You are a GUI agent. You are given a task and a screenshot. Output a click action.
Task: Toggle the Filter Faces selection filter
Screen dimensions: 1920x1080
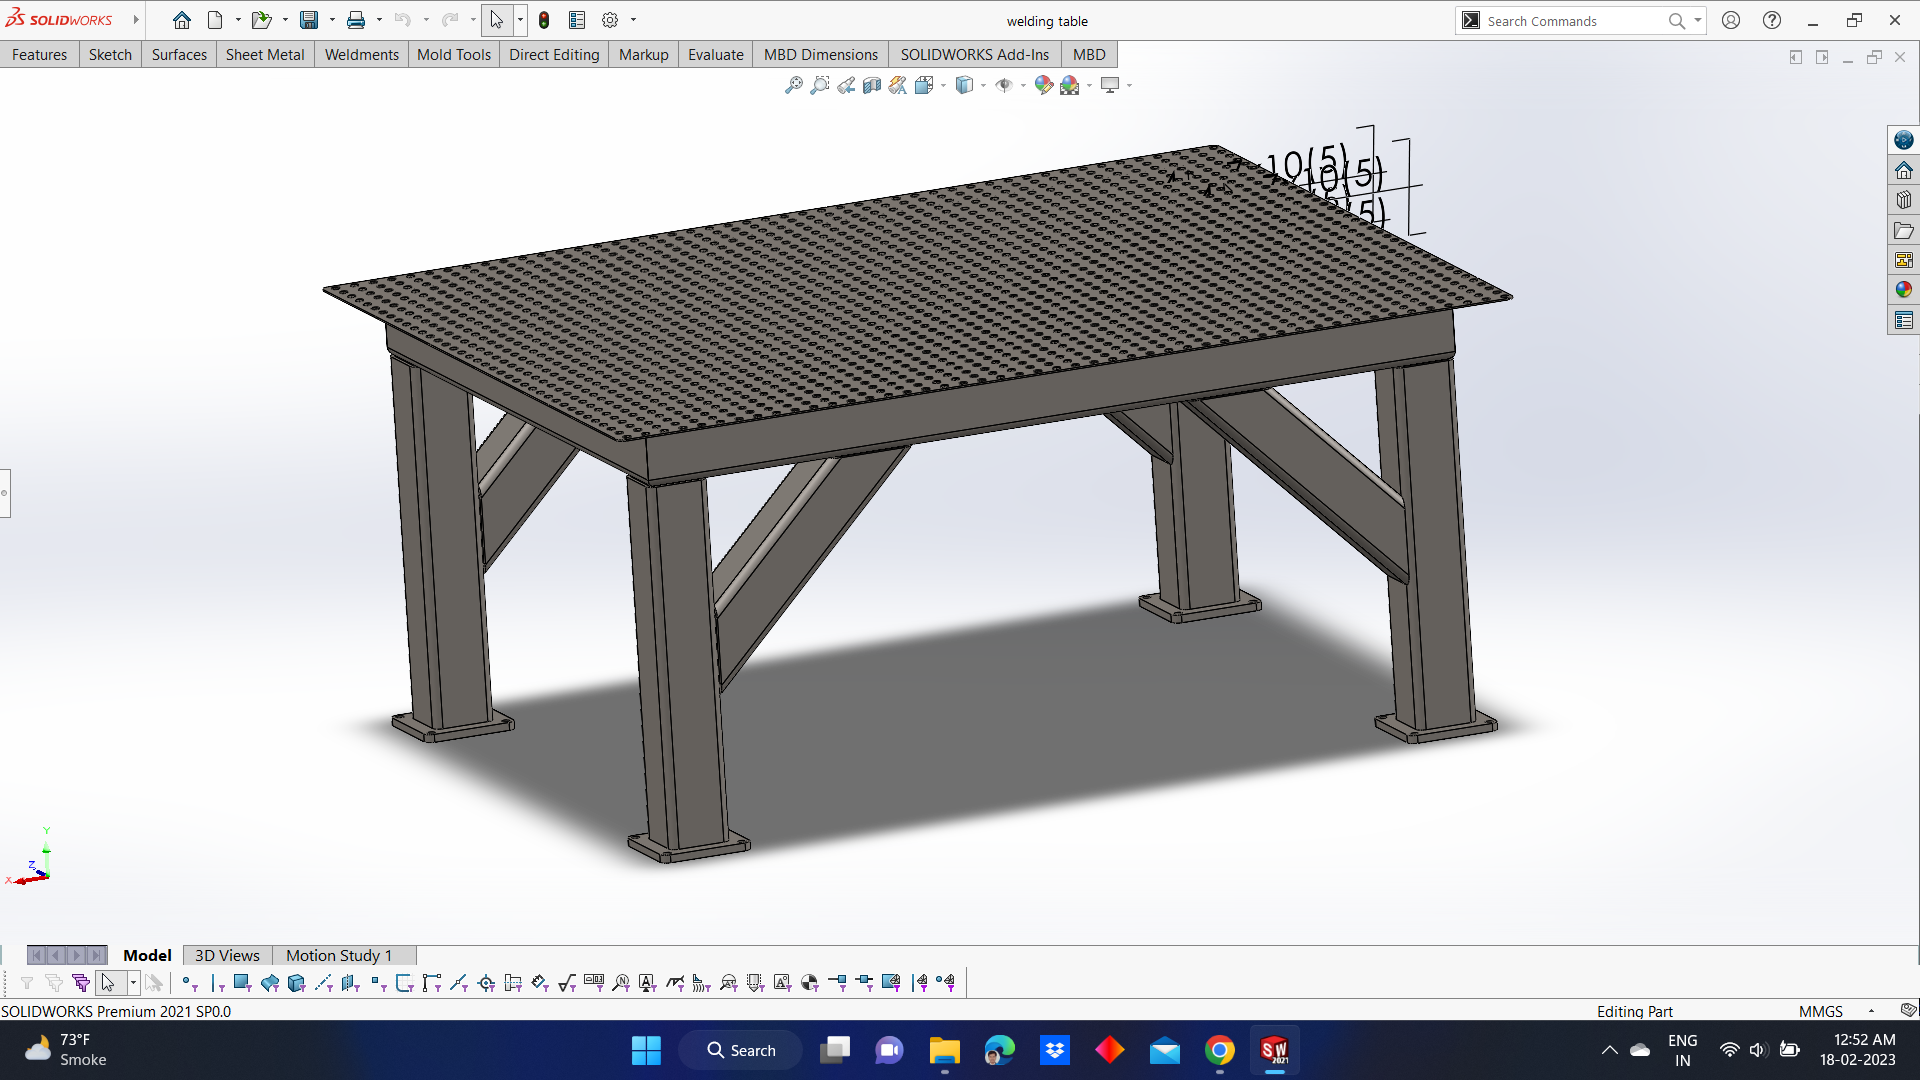click(x=241, y=983)
